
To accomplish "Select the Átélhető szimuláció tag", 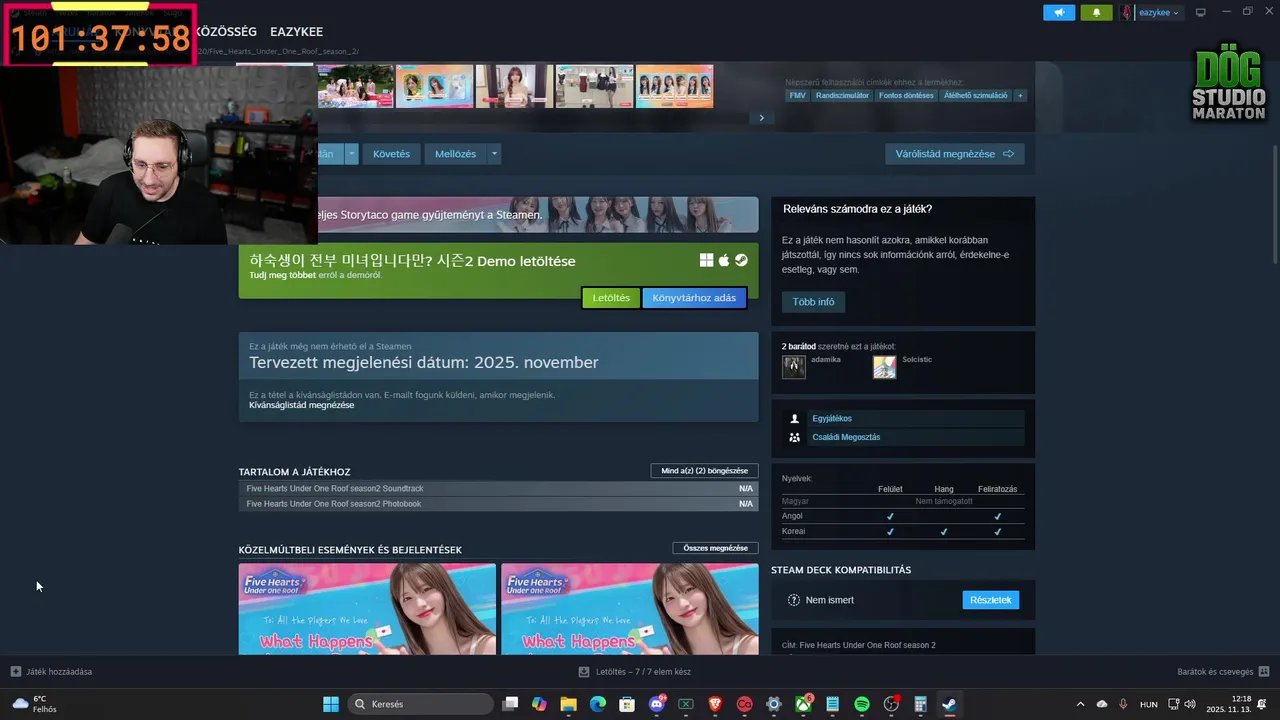I will pos(976,95).
